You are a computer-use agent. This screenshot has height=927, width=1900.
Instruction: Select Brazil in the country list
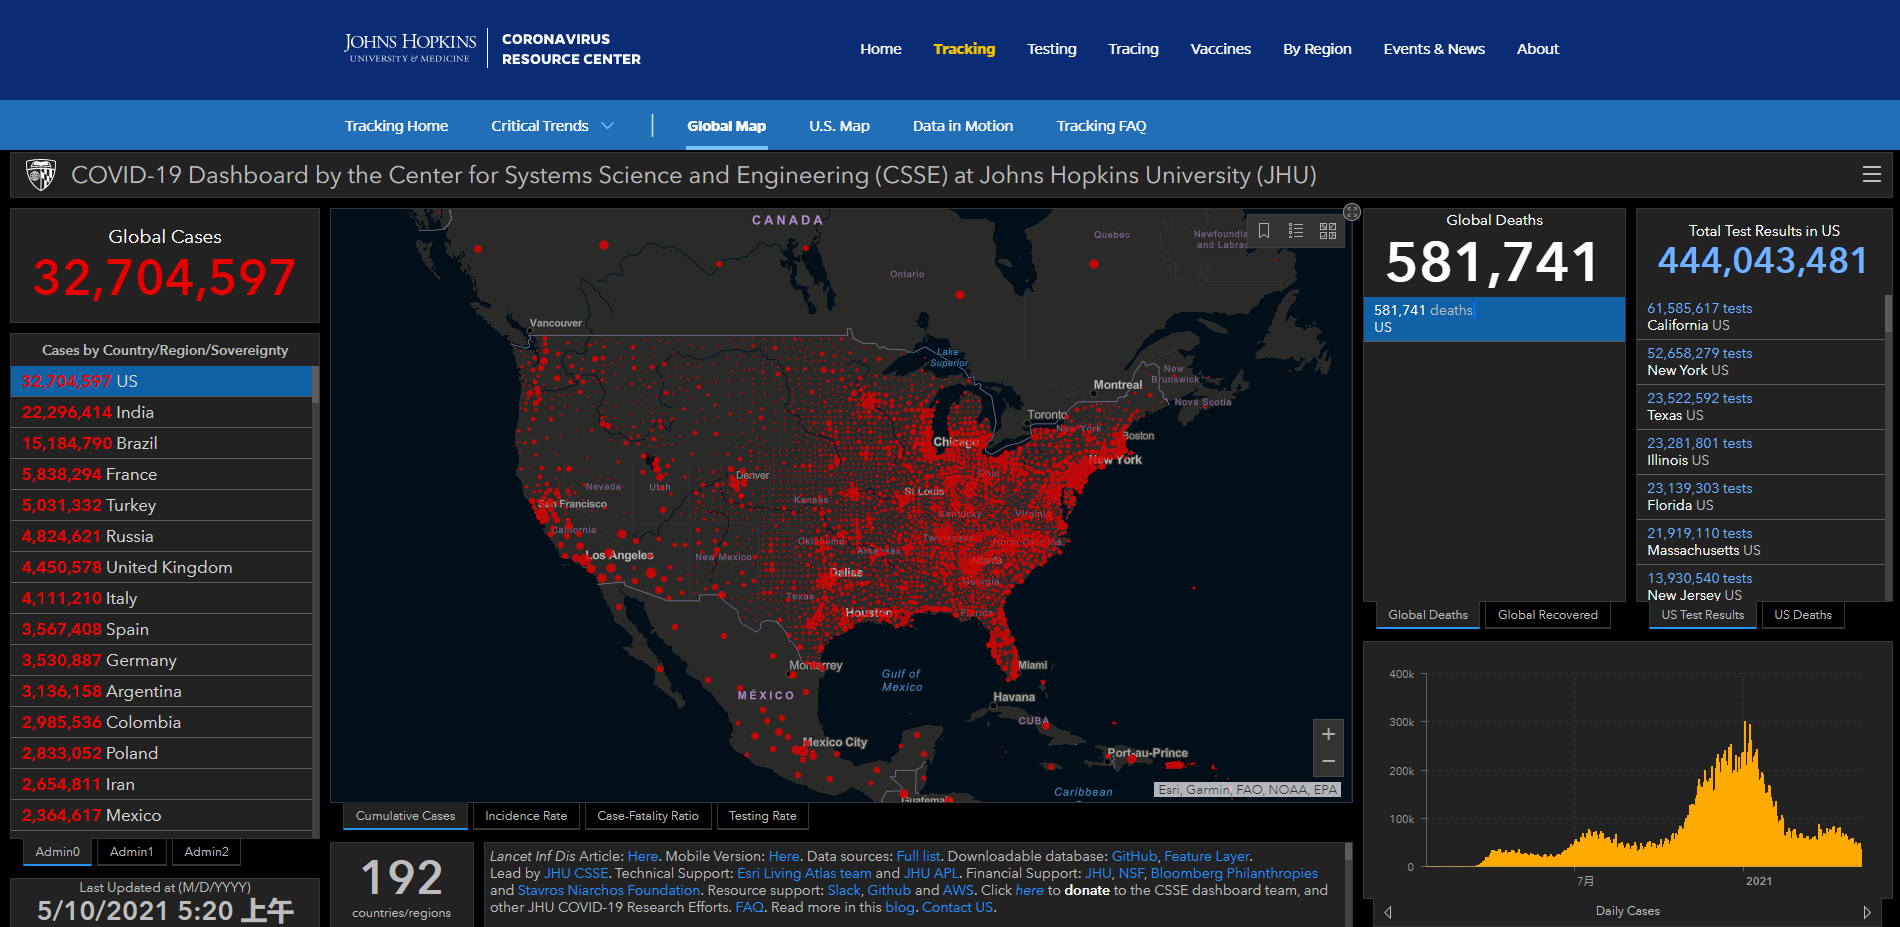pyautogui.click(x=162, y=443)
